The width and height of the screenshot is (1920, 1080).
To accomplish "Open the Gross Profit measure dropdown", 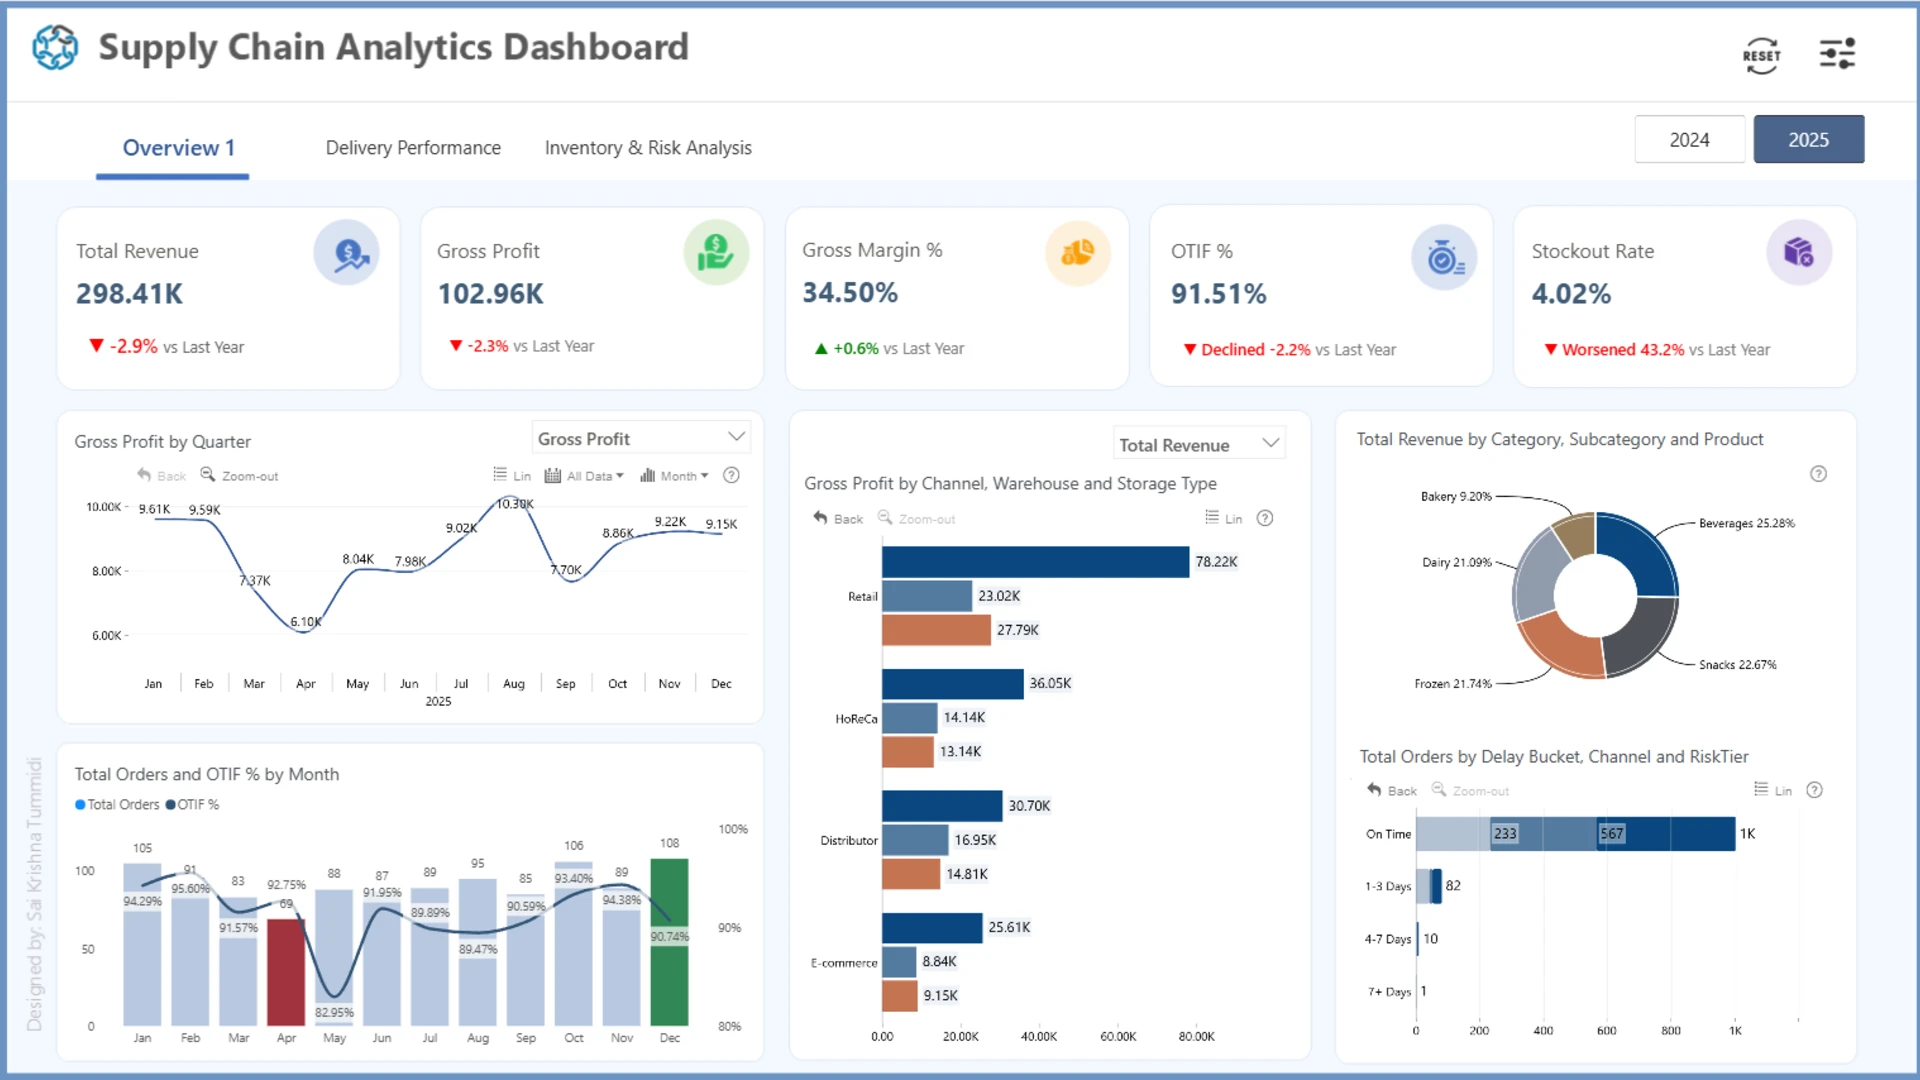I will click(x=641, y=439).
